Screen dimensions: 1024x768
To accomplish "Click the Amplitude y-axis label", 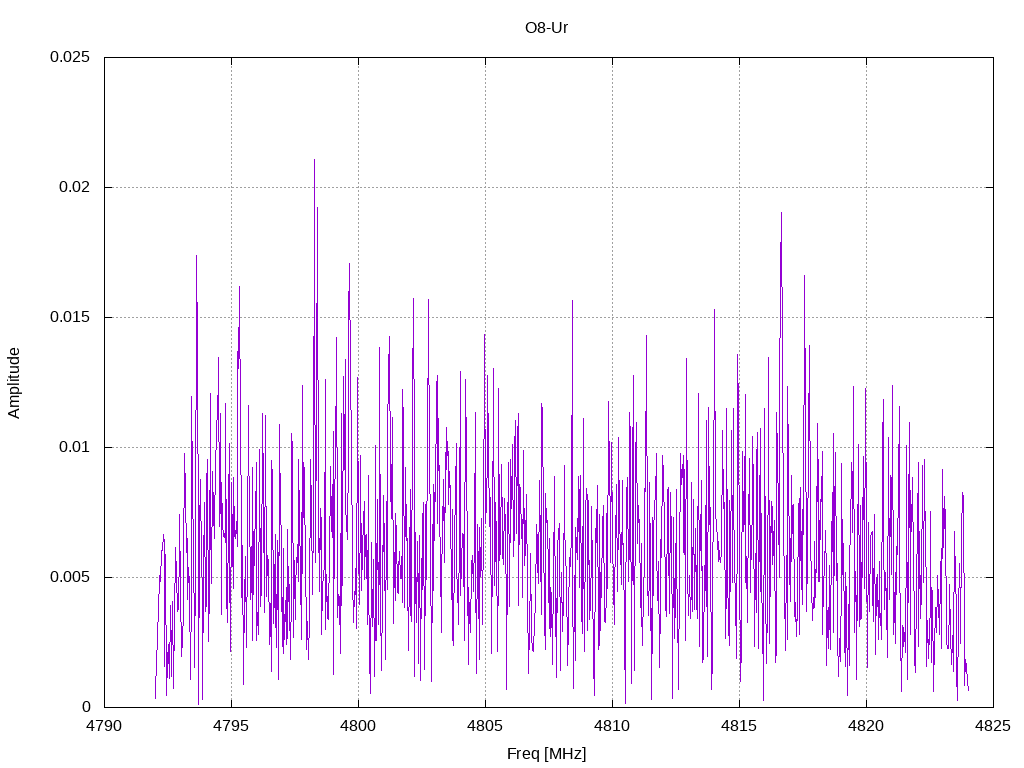I will click(14, 383).
